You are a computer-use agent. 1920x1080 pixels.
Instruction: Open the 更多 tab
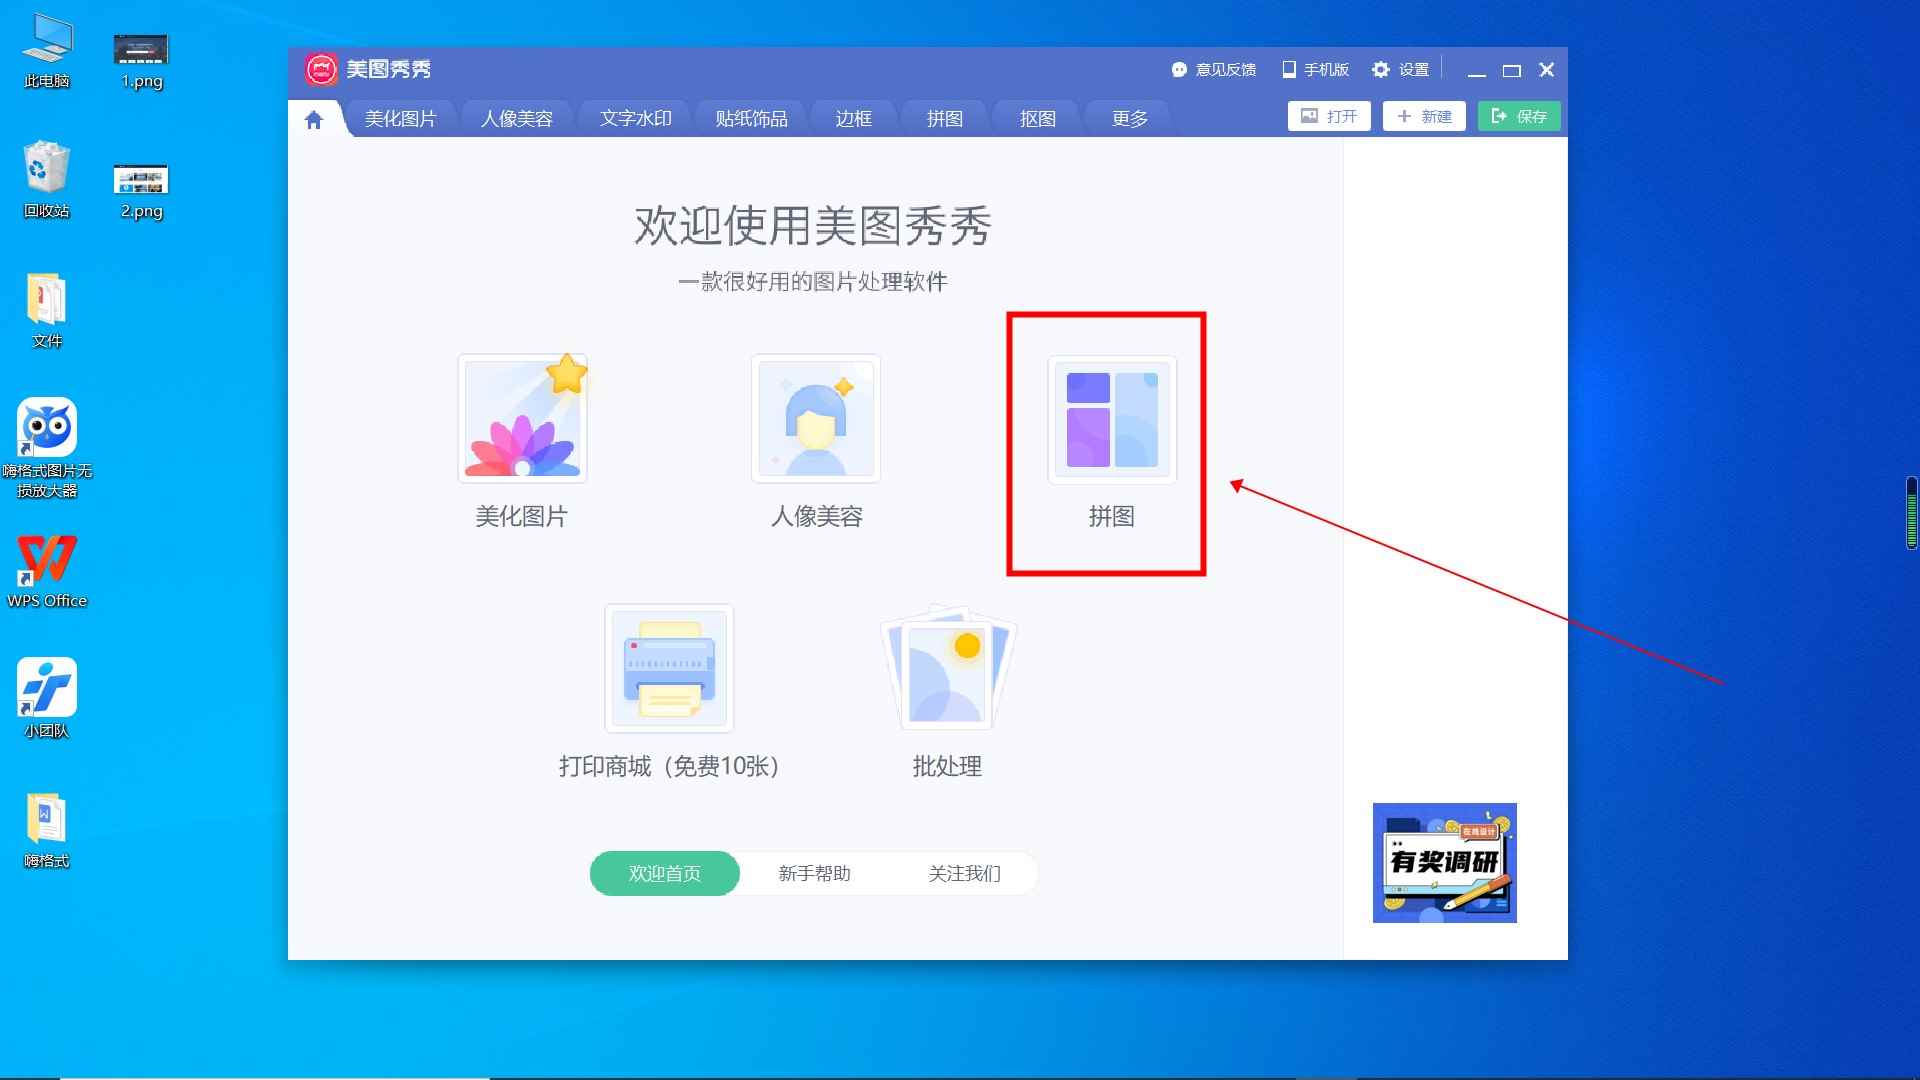tap(1128, 117)
